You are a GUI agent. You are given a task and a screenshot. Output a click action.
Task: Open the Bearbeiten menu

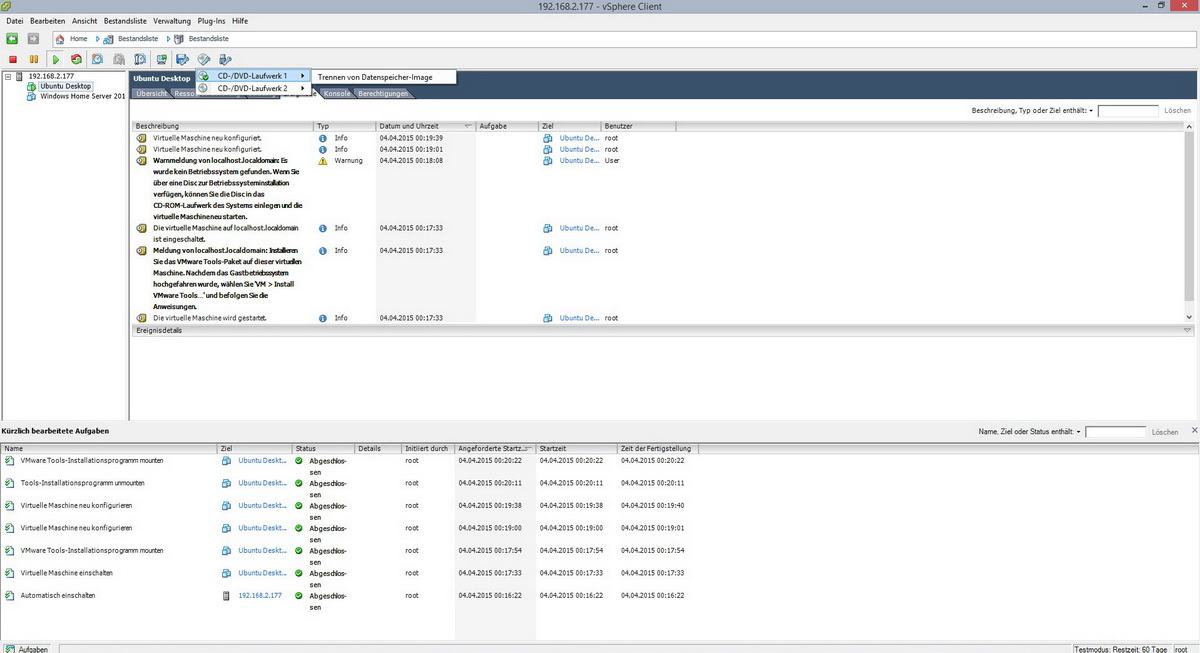point(48,21)
